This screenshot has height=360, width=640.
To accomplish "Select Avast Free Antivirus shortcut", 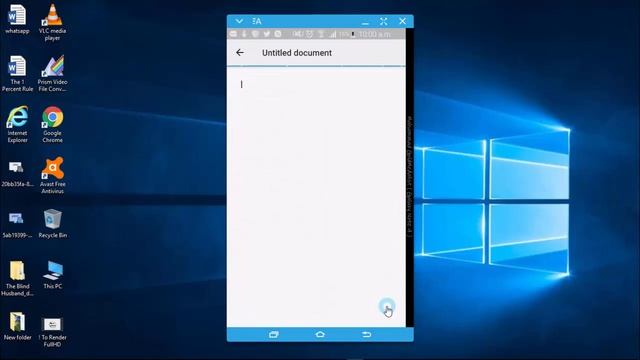I will [52, 176].
